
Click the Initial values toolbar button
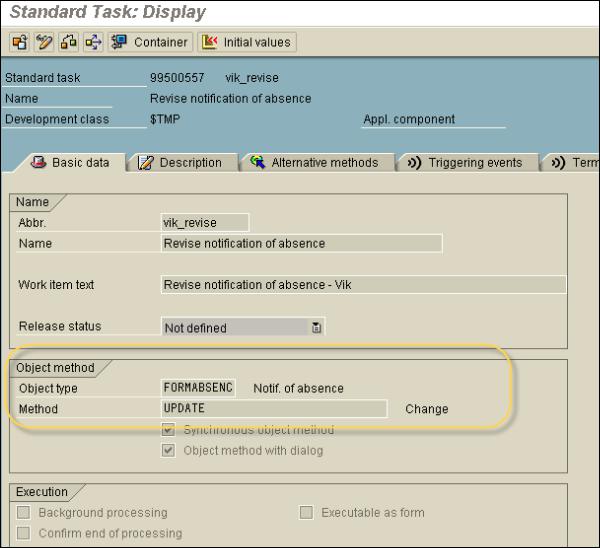click(246, 42)
